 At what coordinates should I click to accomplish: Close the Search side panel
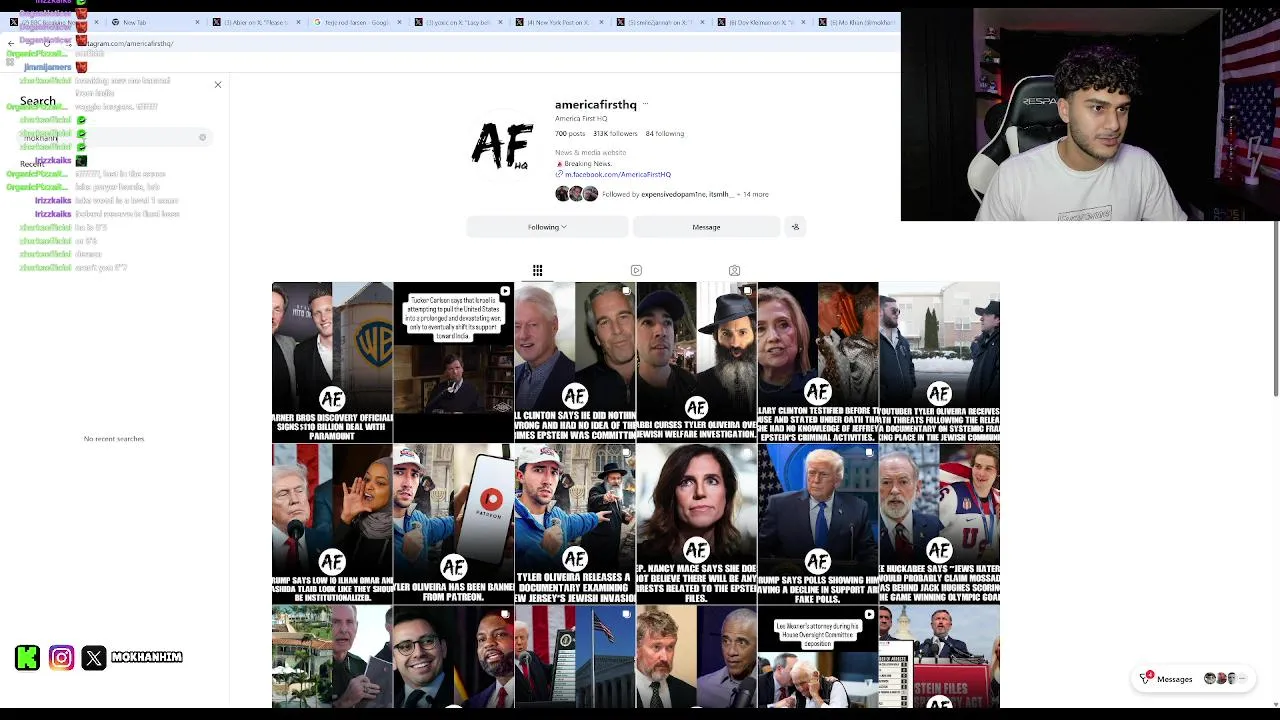(x=218, y=85)
